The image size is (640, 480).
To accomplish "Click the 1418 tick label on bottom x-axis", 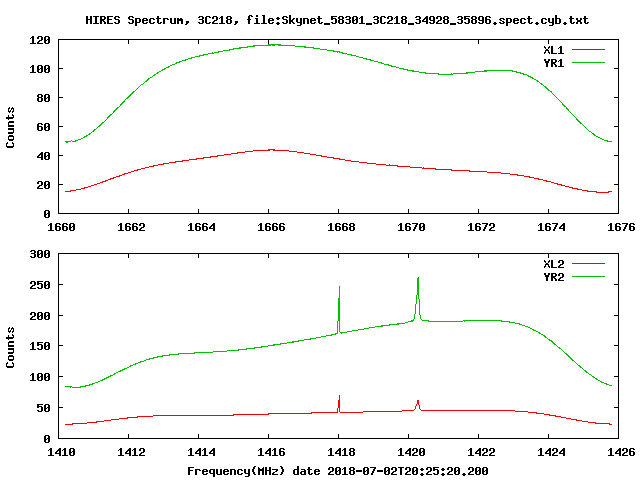I will click(x=341, y=452).
